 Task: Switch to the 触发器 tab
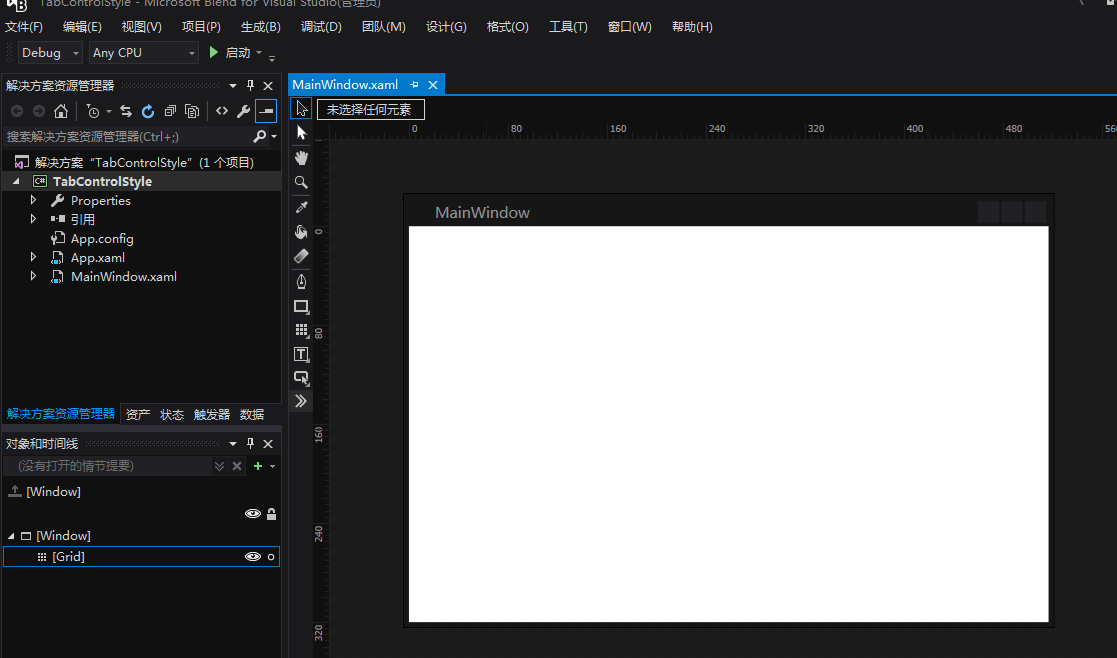[212, 414]
